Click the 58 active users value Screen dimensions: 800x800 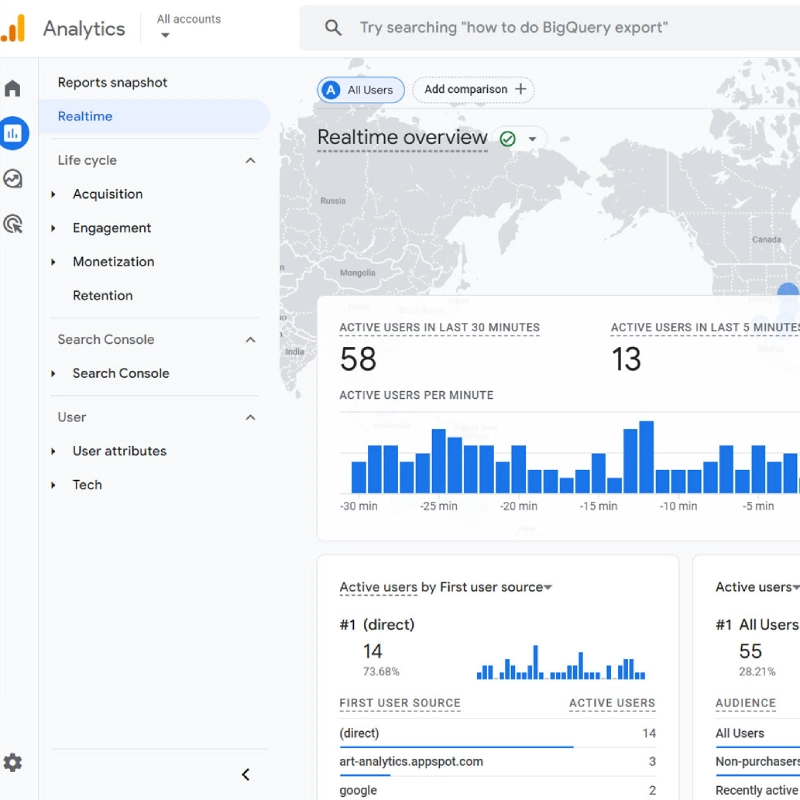[x=358, y=359]
